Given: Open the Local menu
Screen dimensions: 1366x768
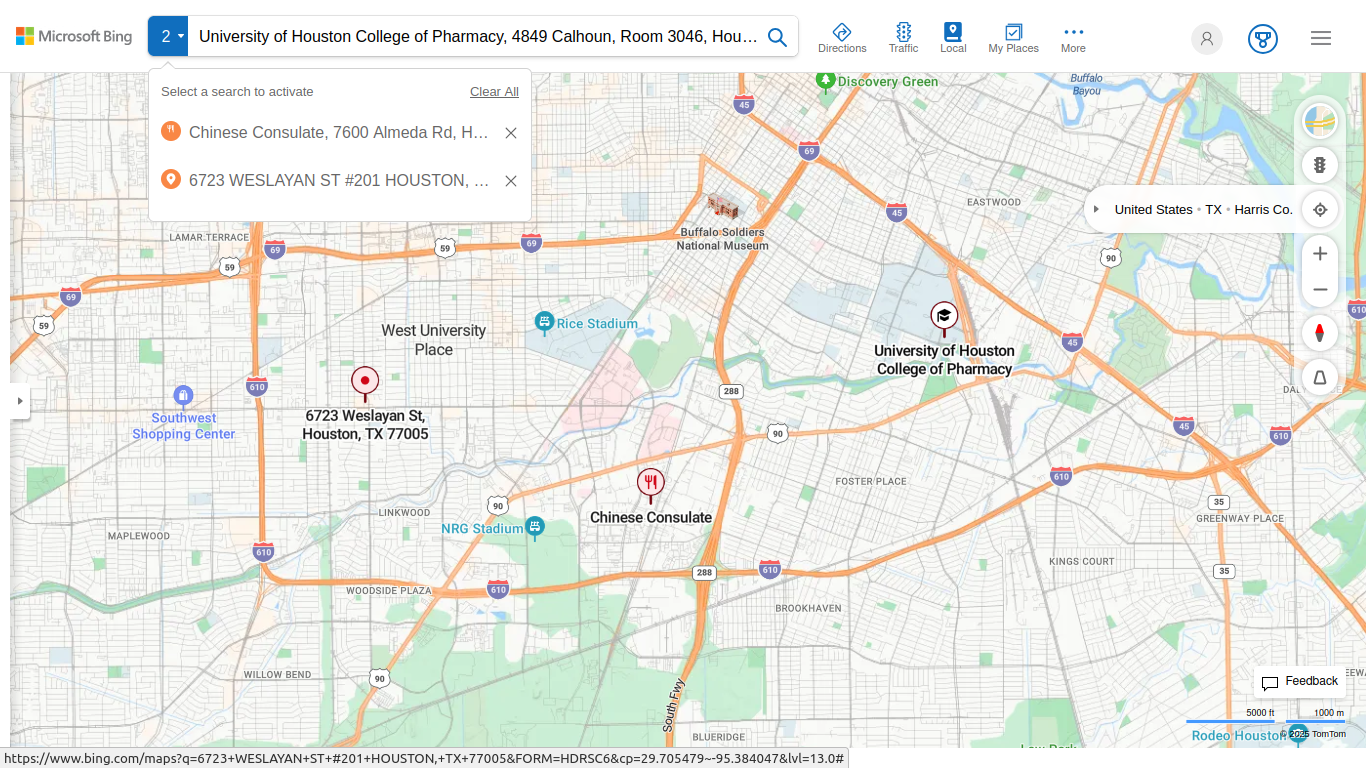Looking at the screenshot, I should coord(953,38).
